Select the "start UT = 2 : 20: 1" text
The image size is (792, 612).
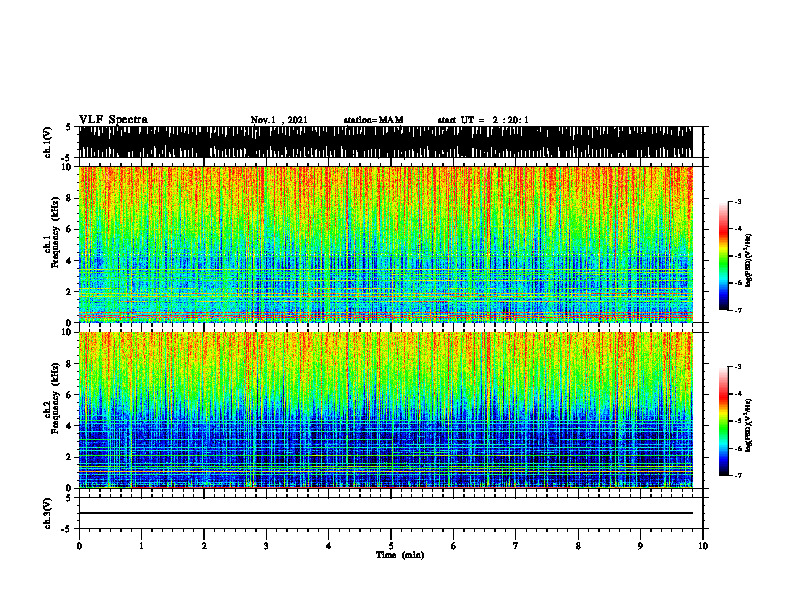(x=483, y=120)
